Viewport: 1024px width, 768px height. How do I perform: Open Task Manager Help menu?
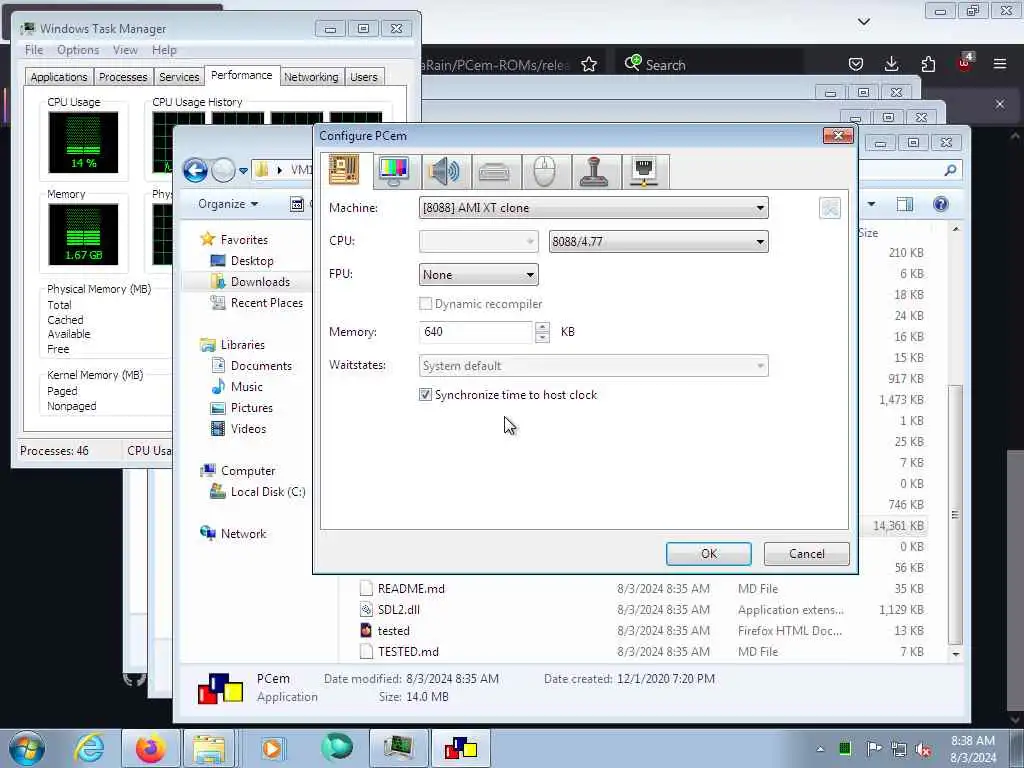(164, 50)
